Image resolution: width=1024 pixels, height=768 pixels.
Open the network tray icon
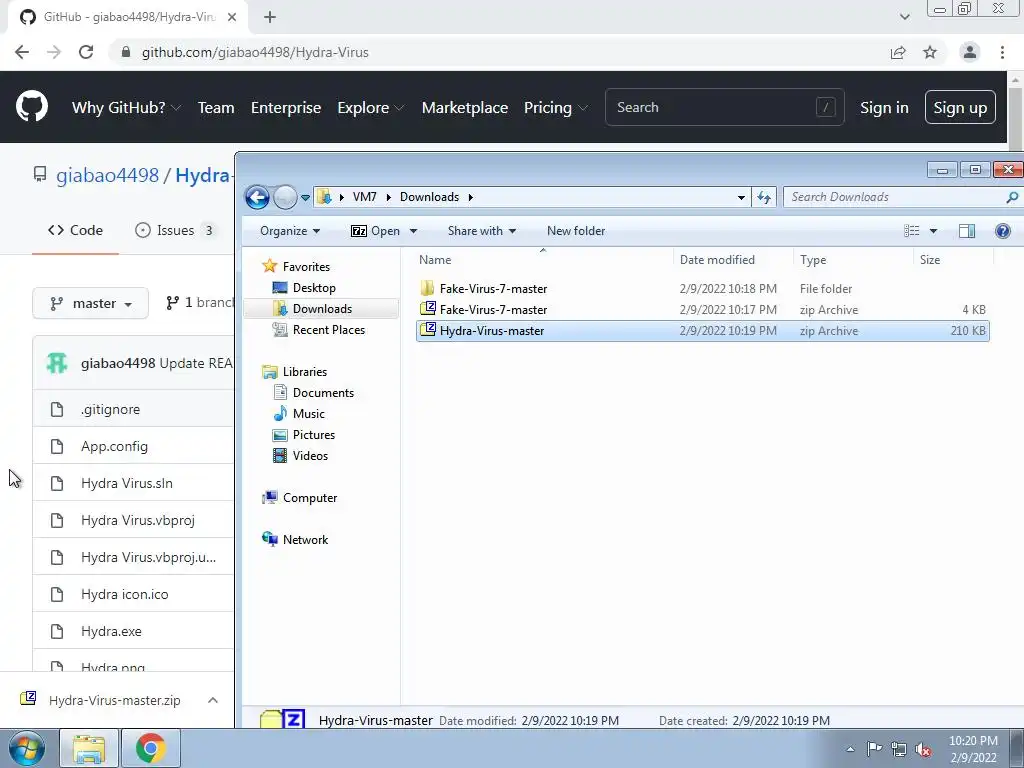tap(899, 749)
